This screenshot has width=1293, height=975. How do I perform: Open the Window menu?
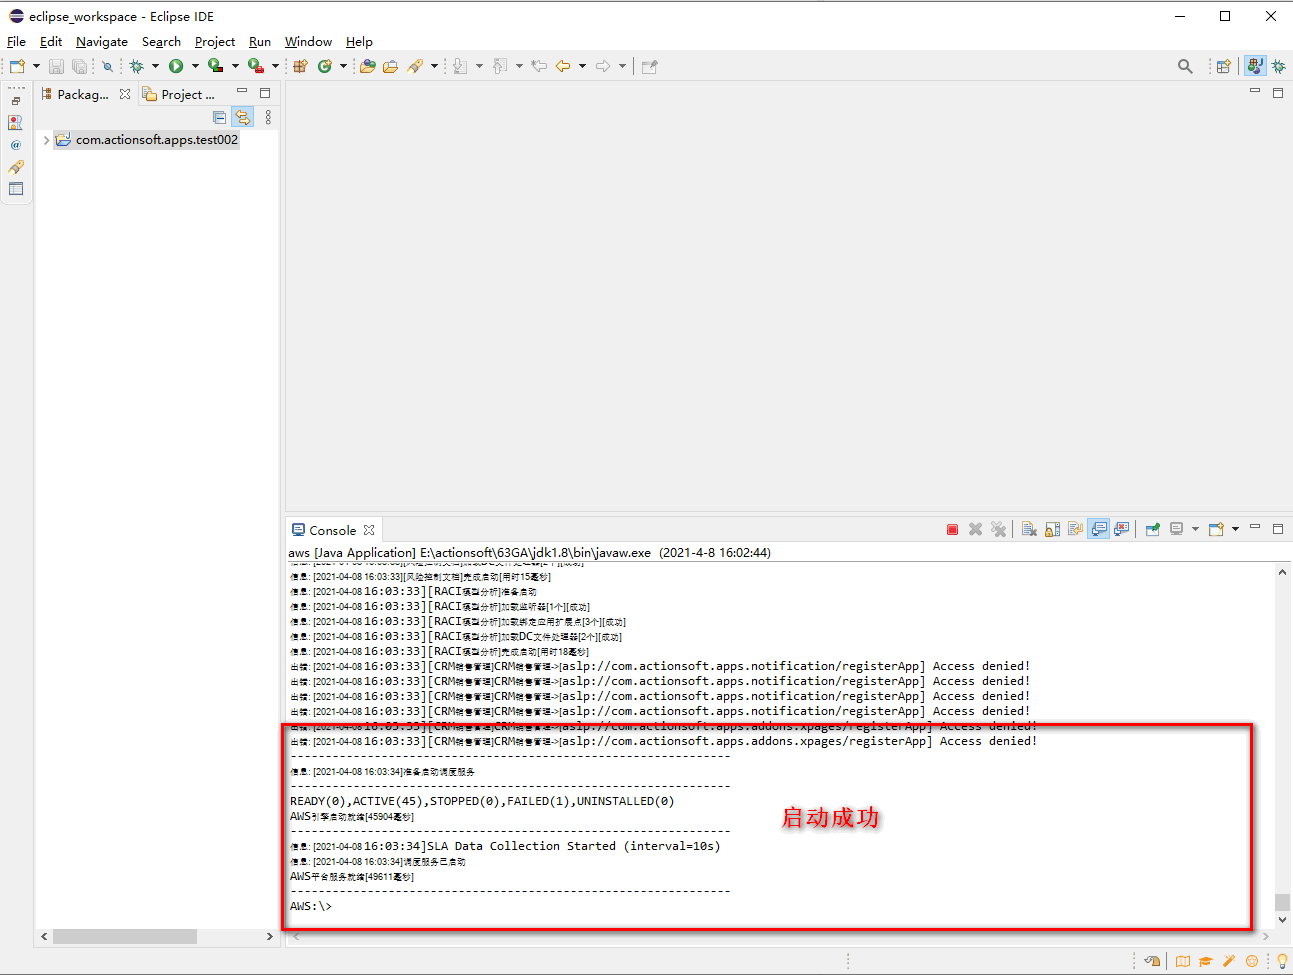tap(308, 42)
